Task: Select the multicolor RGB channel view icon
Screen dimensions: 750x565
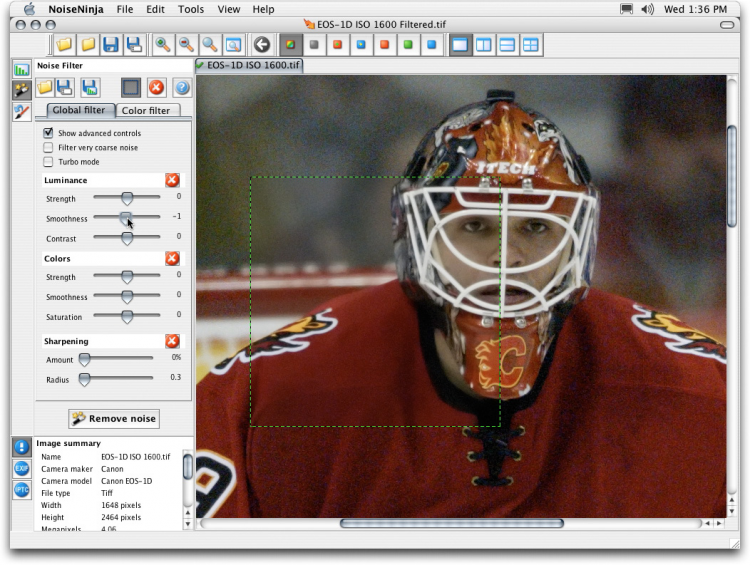Action: pyautogui.click(x=290, y=45)
